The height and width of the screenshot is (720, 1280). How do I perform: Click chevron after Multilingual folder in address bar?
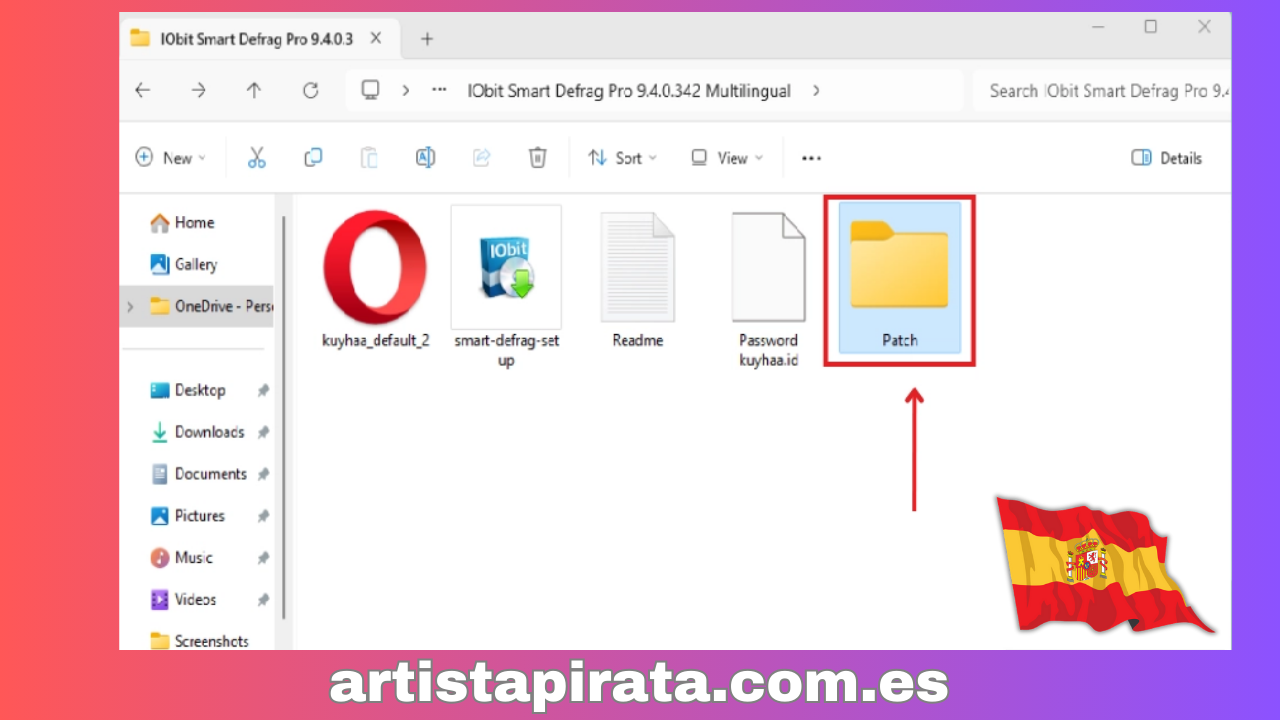[816, 90]
